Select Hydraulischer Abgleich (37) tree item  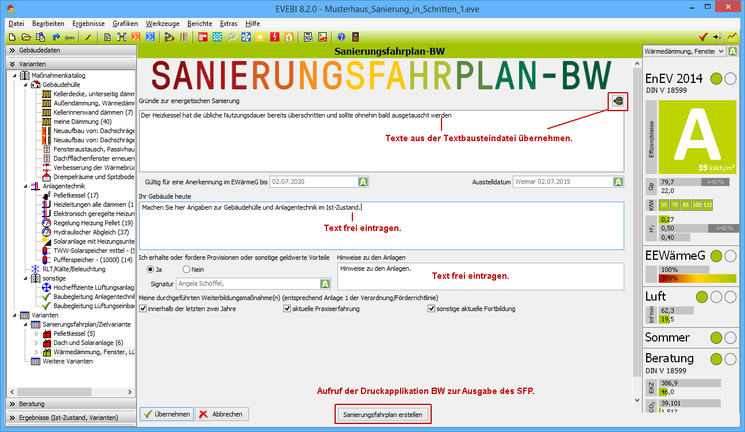(91, 232)
